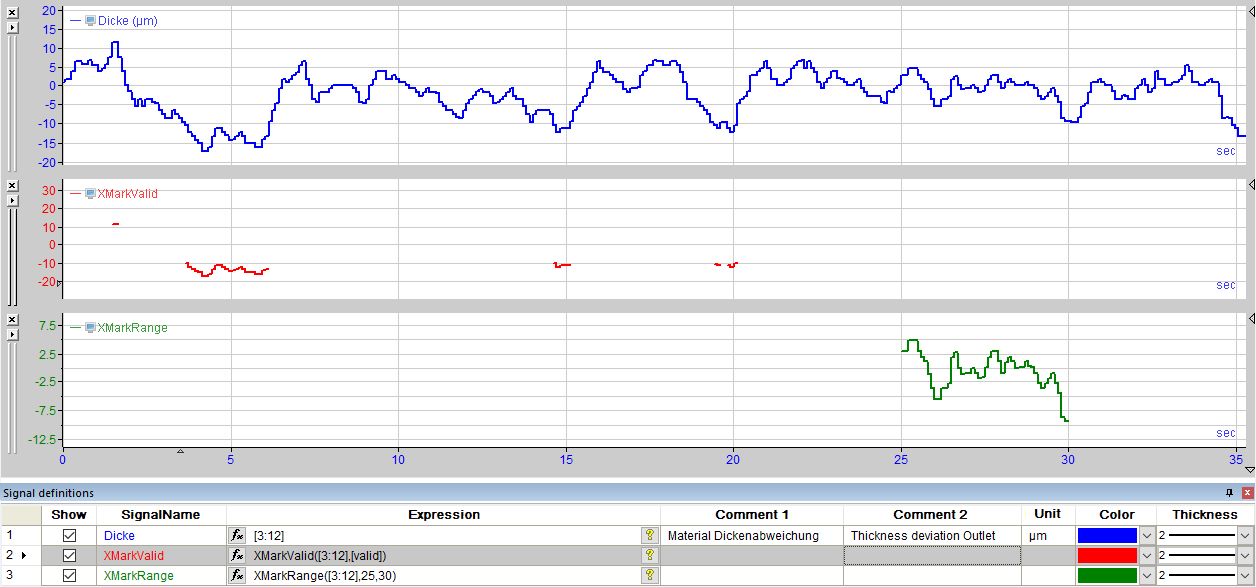The height and width of the screenshot is (587, 1256).
Task: Click the green color swatch for XMarkRange
Action: point(1107,575)
